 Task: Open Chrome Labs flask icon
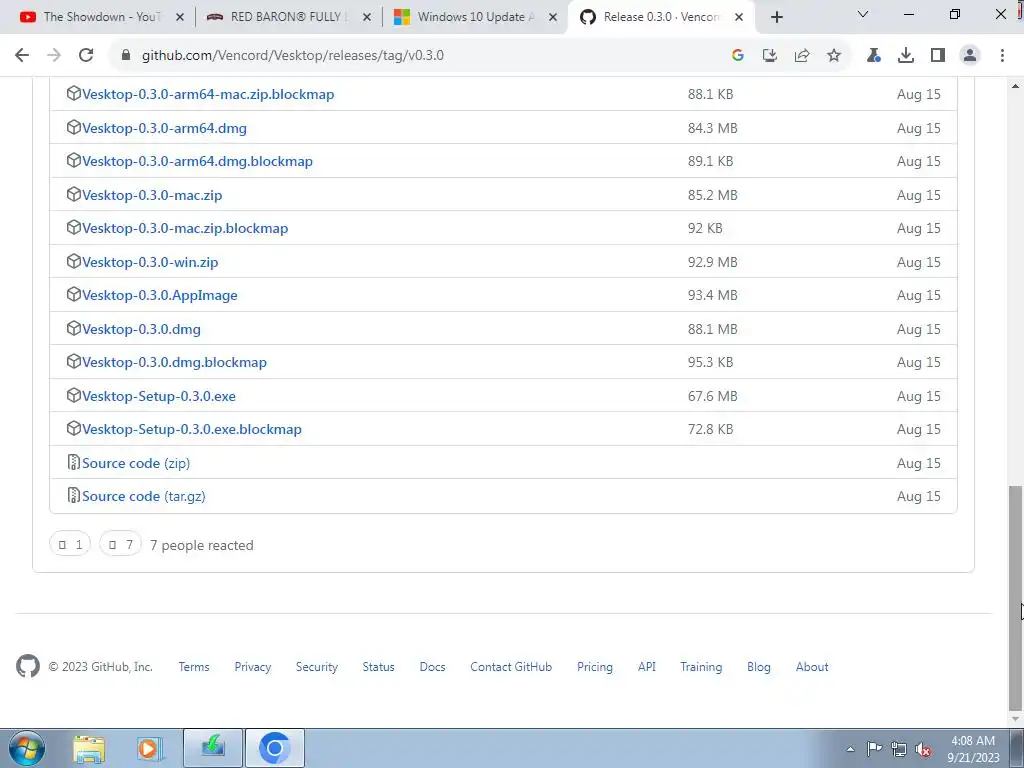click(874, 56)
